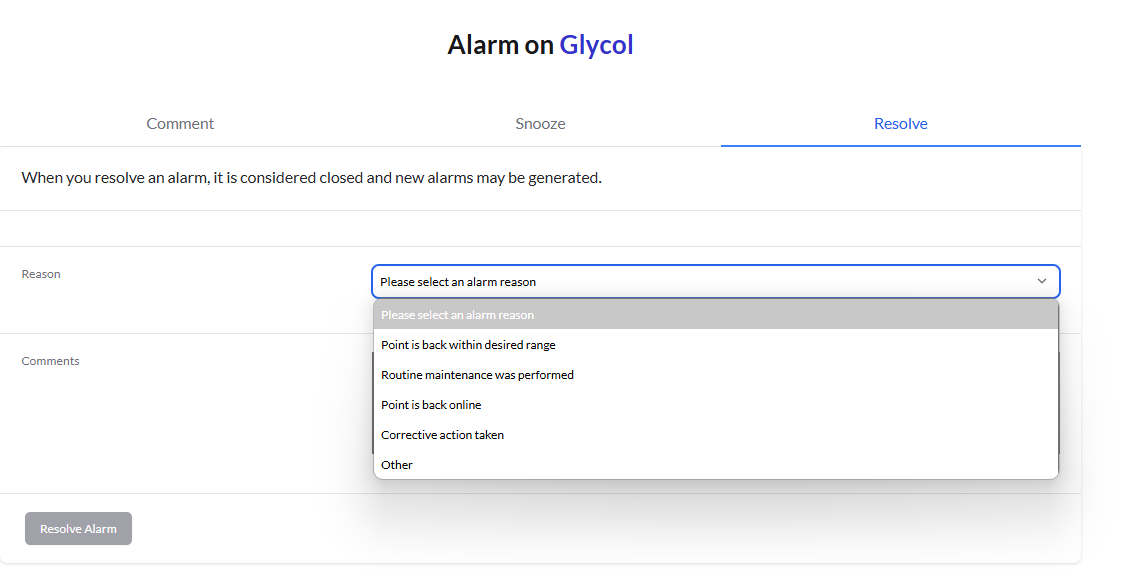
Task: Select 'Corrective action taken' reason
Action: (x=716, y=435)
